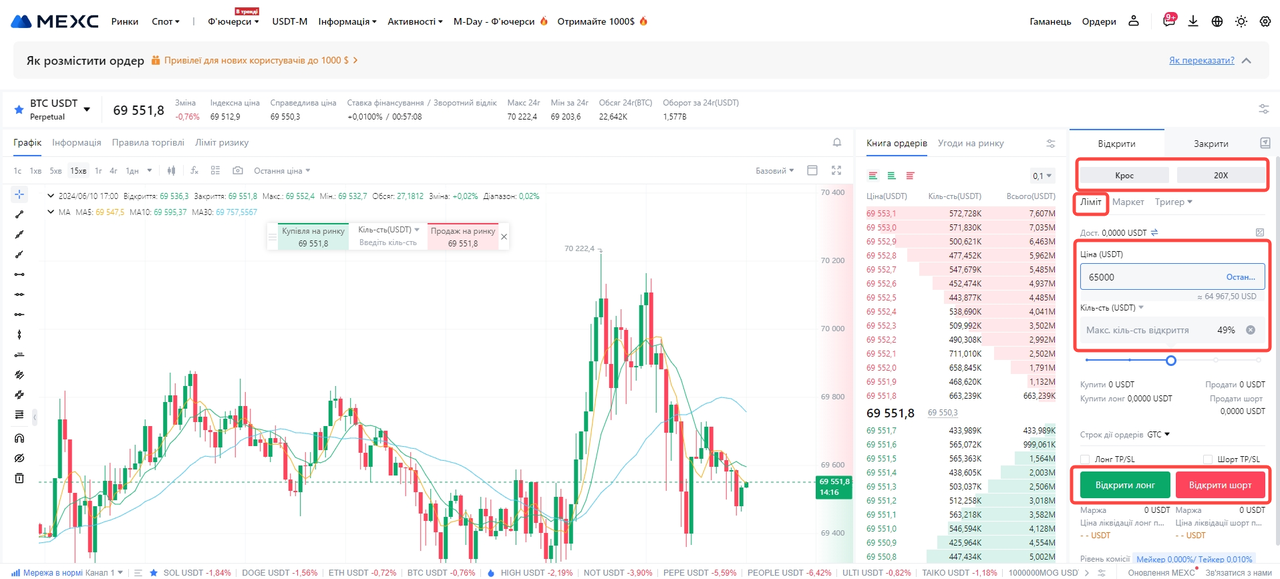1280x579 pixels.
Task: Clear the quantity field with X icon
Action: (x=1250, y=330)
